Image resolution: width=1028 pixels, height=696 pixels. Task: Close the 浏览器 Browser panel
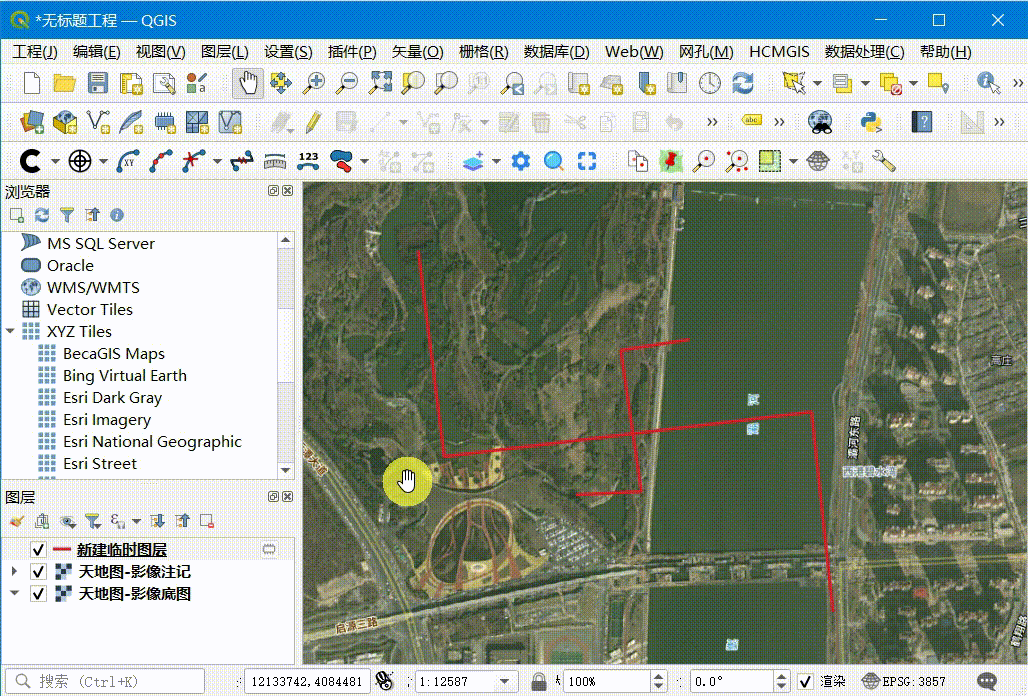tap(288, 191)
